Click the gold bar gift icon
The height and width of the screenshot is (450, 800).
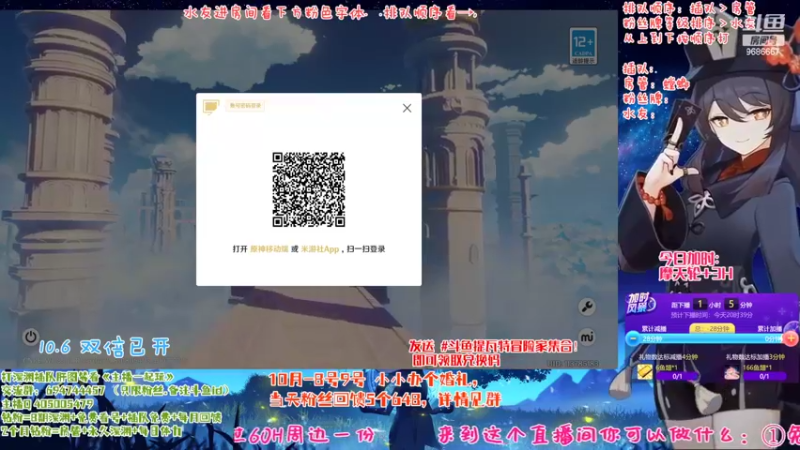click(644, 371)
